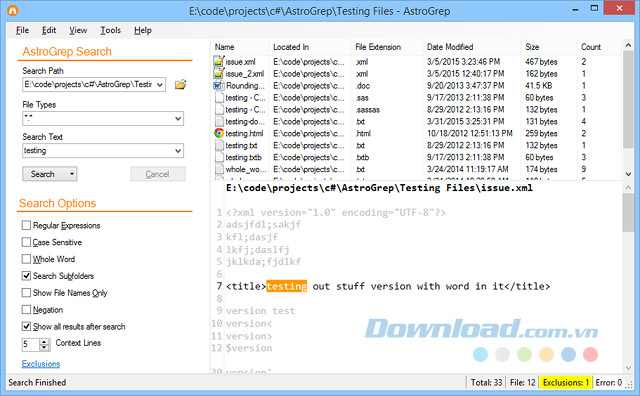Click inside the Search Text field
640x396 pixels.
[x=97, y=151]
